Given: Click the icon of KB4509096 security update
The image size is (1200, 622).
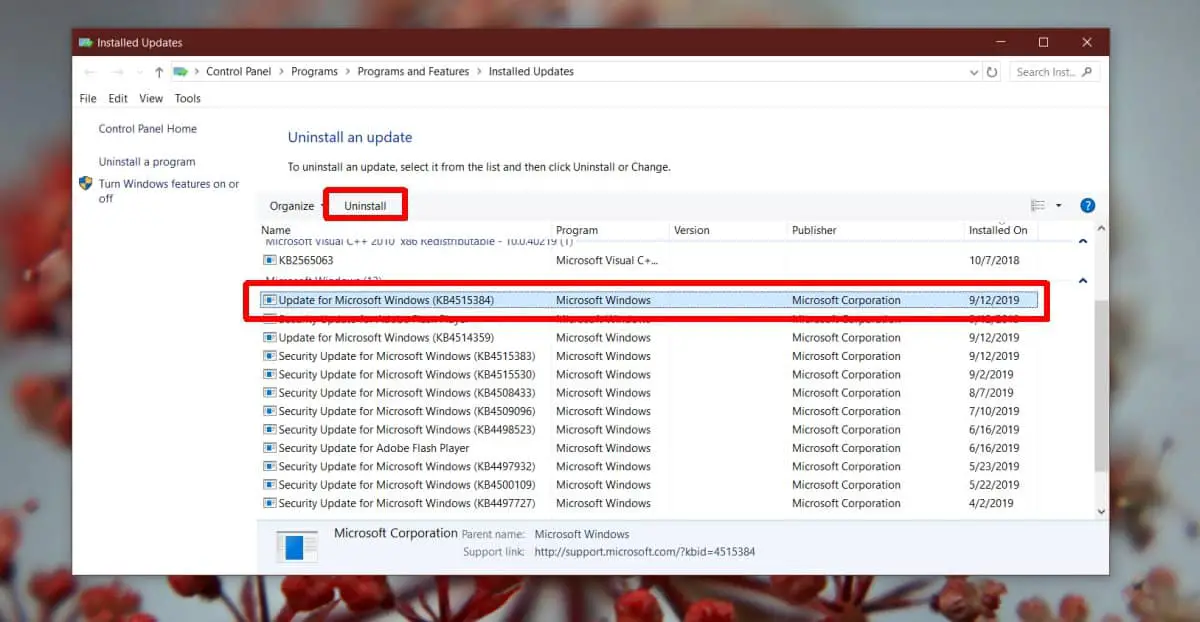Looking at the screenshot, I should 270,411.
